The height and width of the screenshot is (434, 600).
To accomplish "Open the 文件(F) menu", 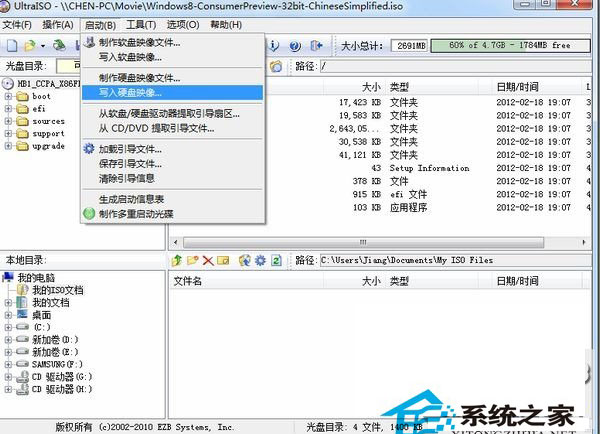I will pyautogui.click(x=17, y=25).
